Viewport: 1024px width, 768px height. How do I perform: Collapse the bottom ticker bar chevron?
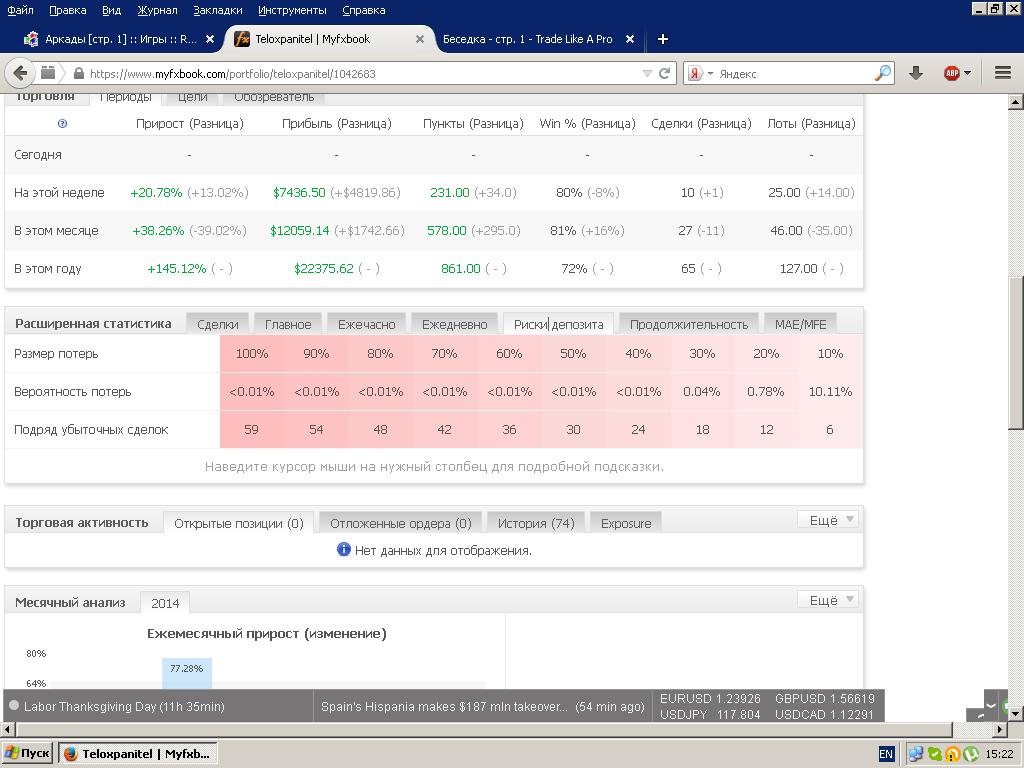[x=991, y=705]
